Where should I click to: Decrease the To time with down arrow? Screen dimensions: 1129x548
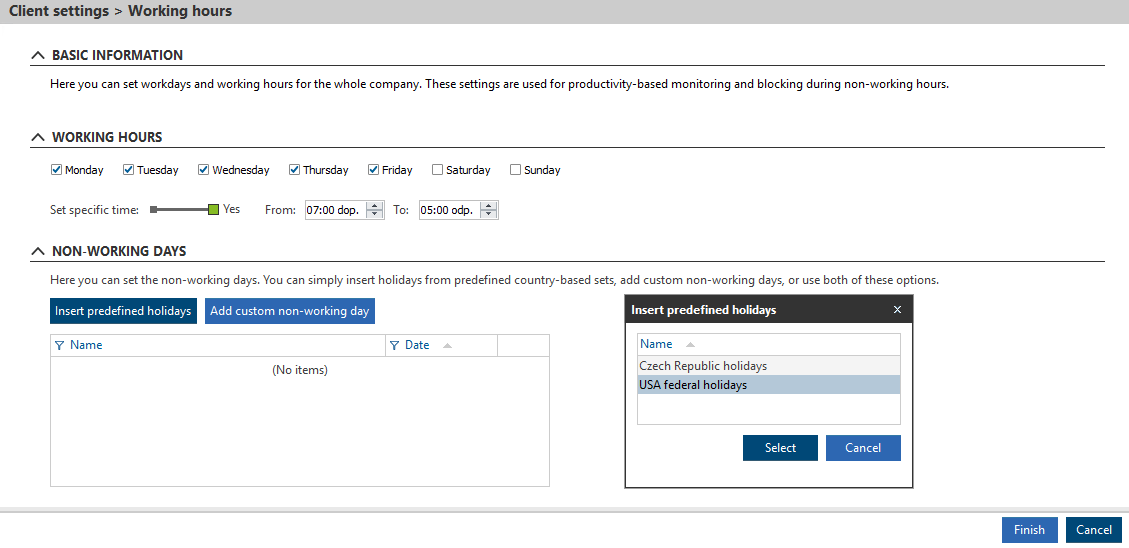tap(488, 214)
